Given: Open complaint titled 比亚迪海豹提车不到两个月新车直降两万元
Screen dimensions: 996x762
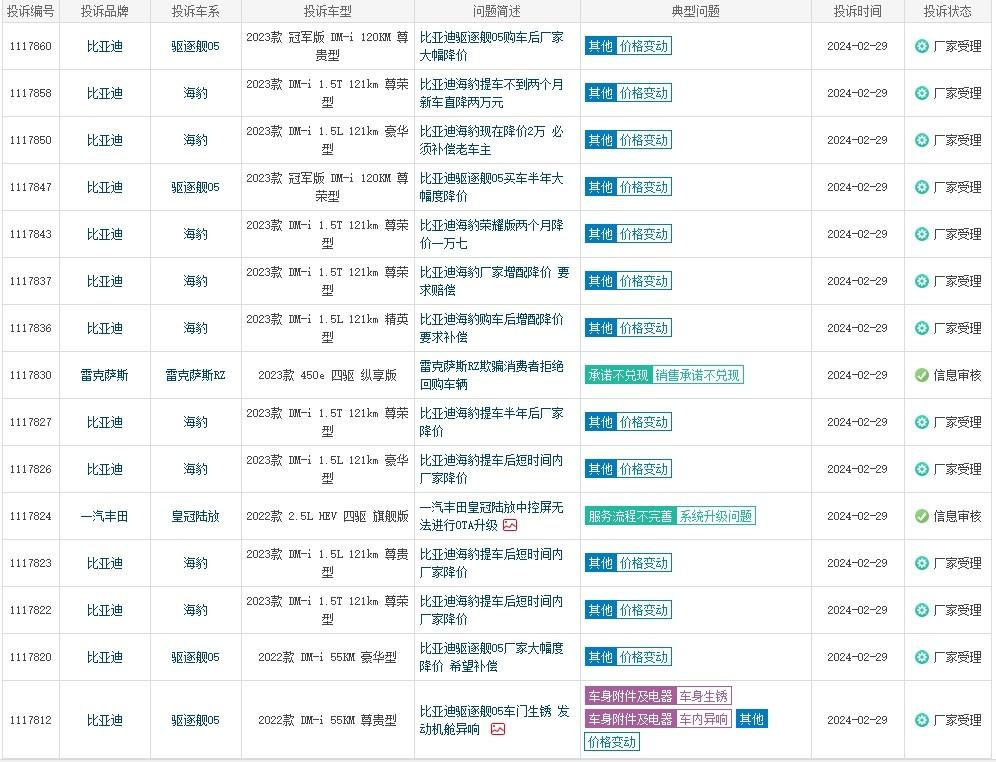Looking at the screenshot, I should click(491, 93).
